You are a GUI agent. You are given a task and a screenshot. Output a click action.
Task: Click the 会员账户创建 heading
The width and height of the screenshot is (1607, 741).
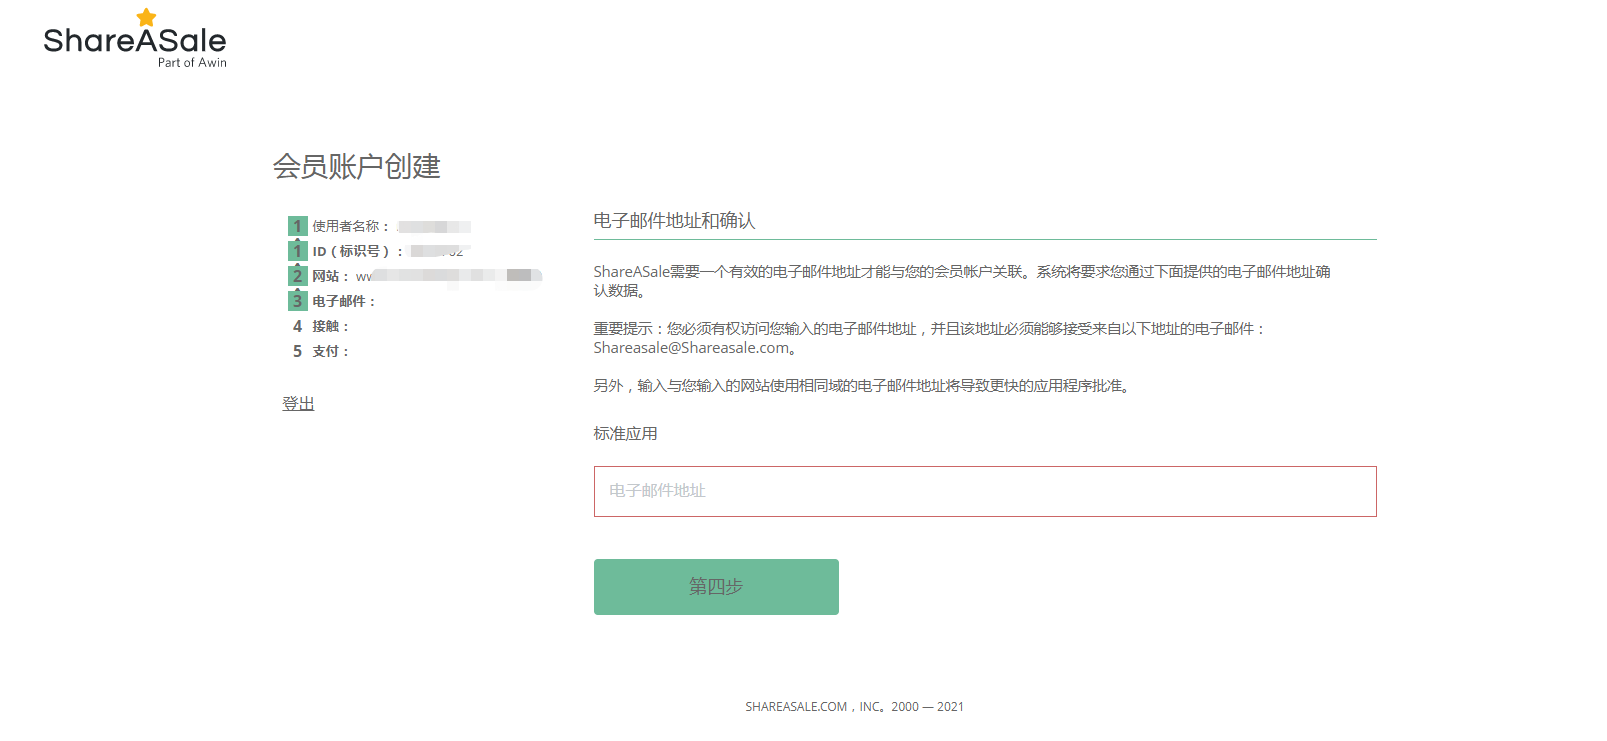tap(357, 166)
